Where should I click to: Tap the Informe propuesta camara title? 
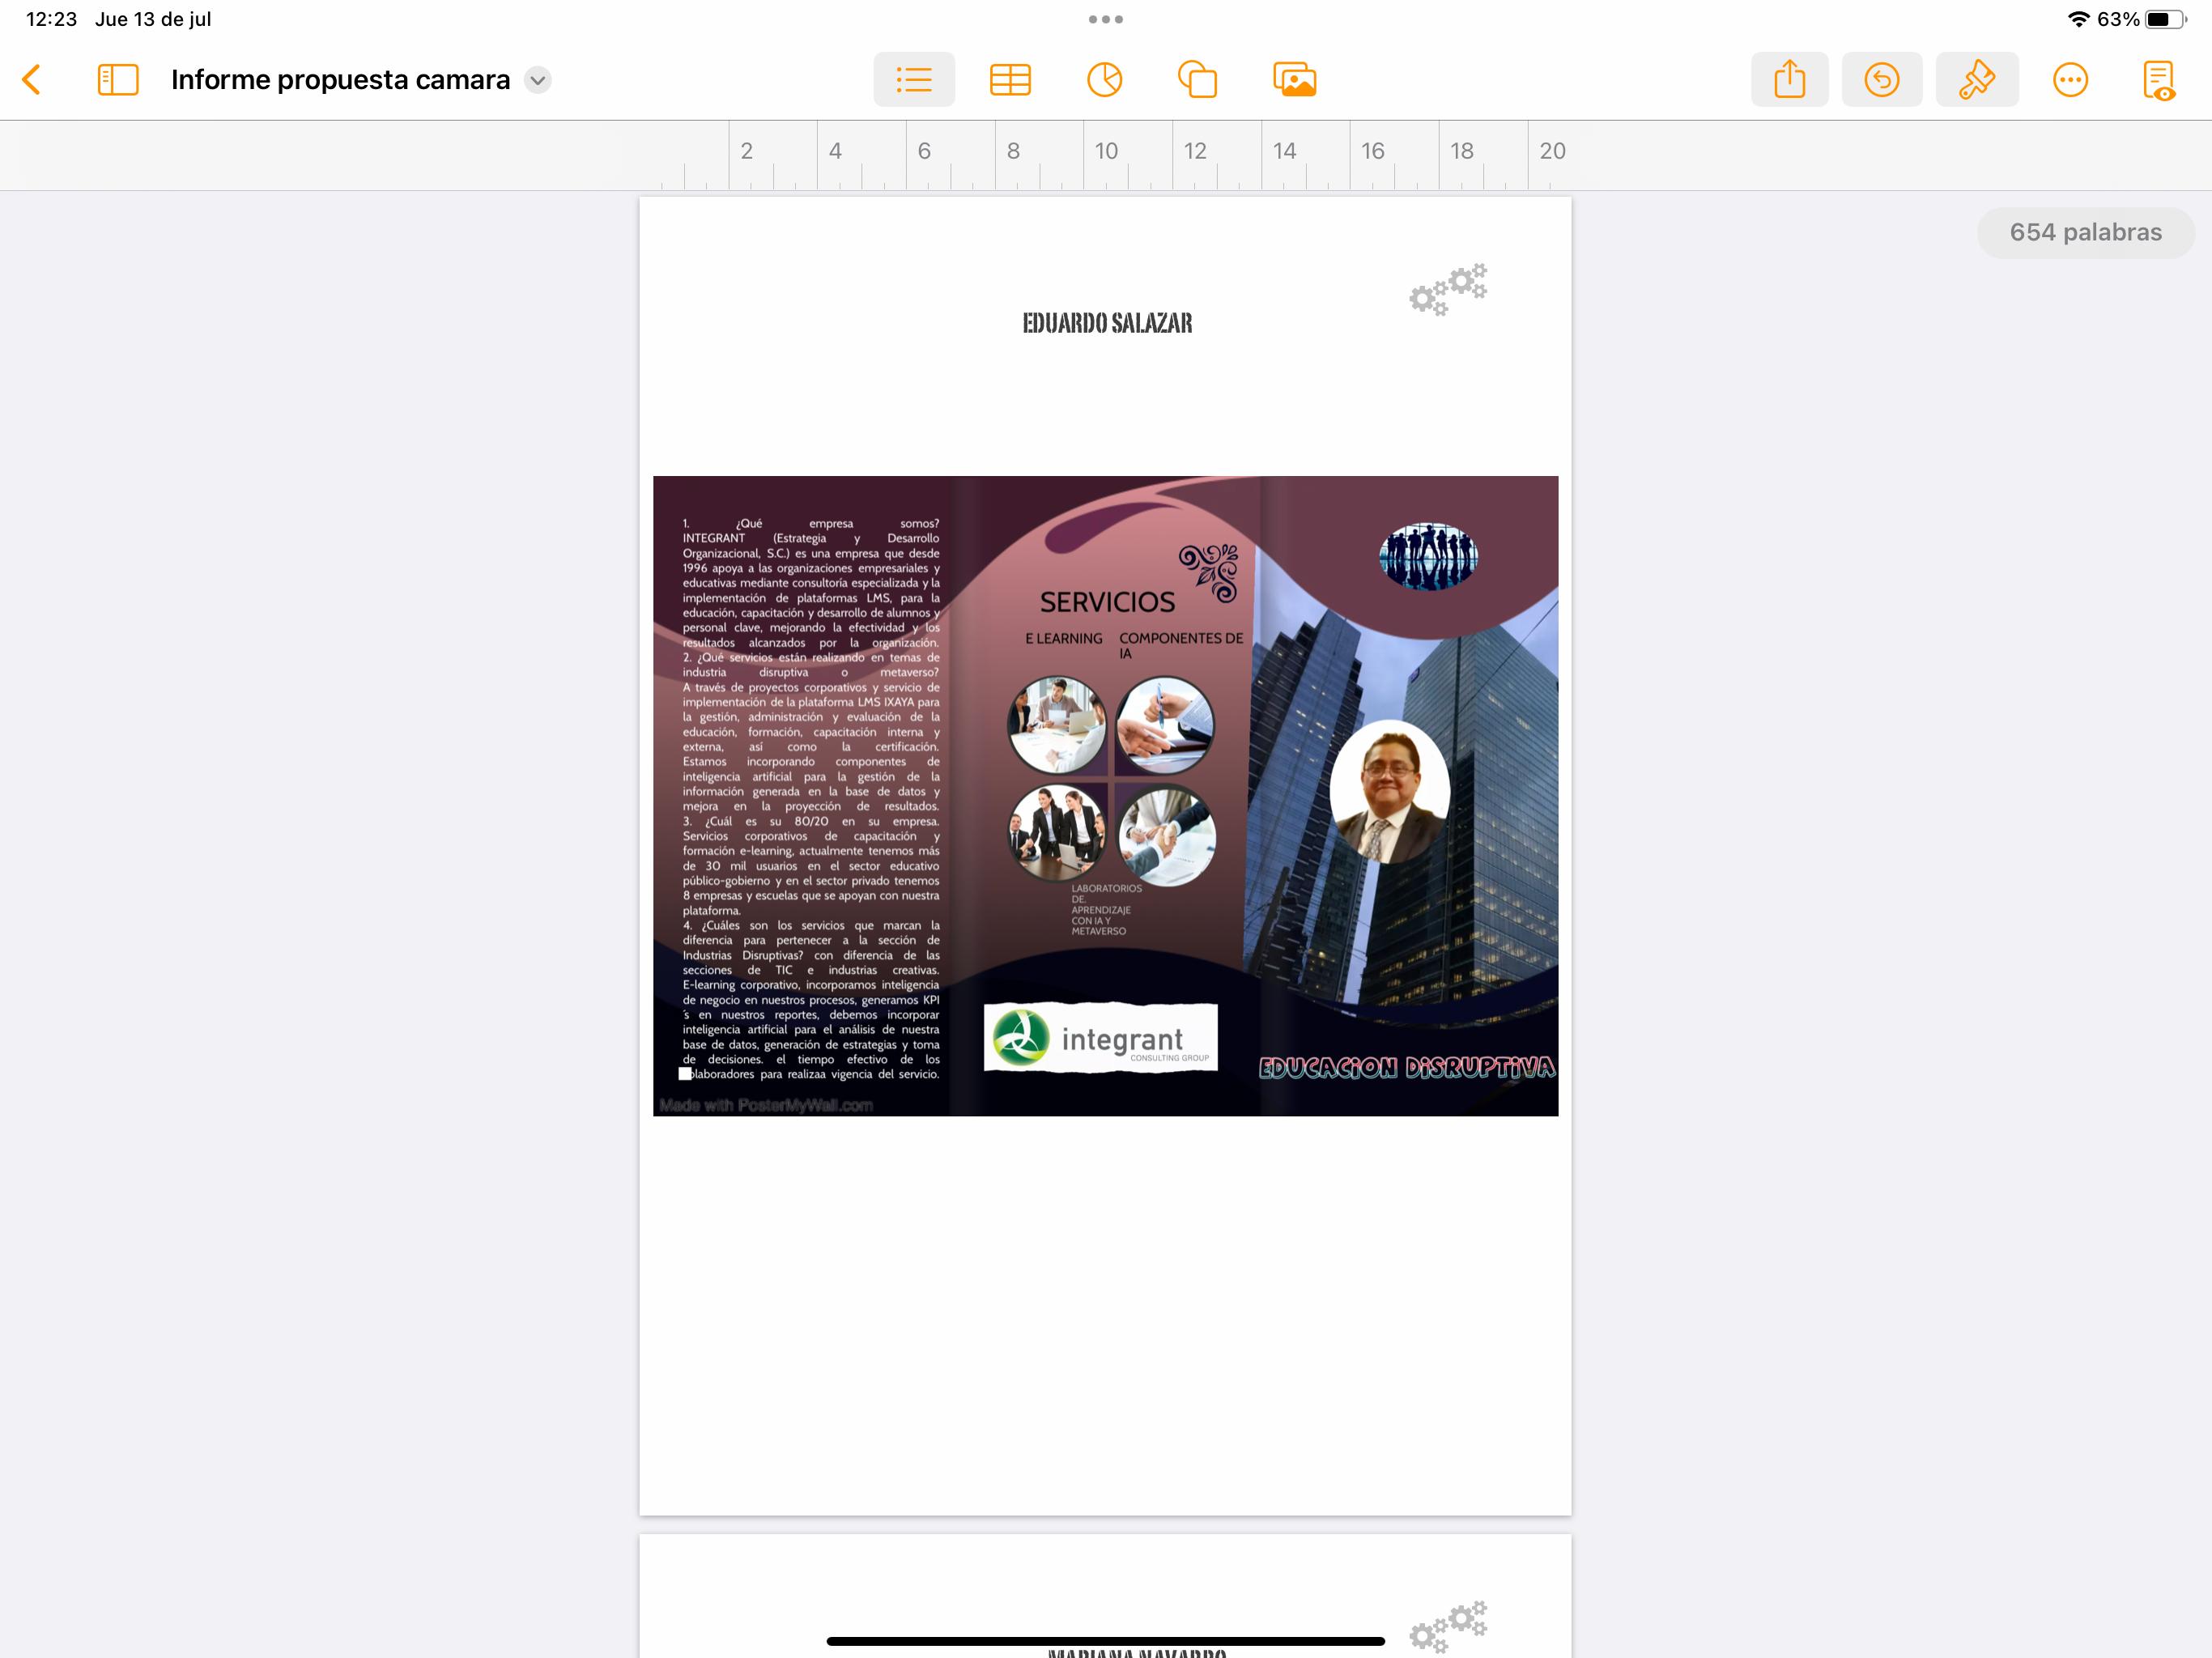click(340, 80)
